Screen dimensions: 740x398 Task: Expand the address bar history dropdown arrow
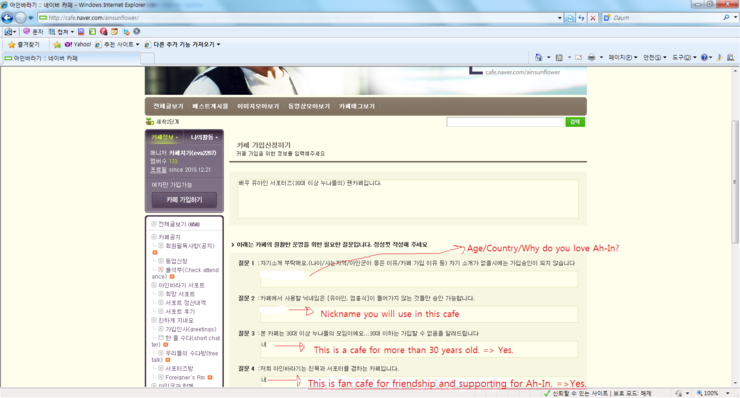(x=560, y=18)
